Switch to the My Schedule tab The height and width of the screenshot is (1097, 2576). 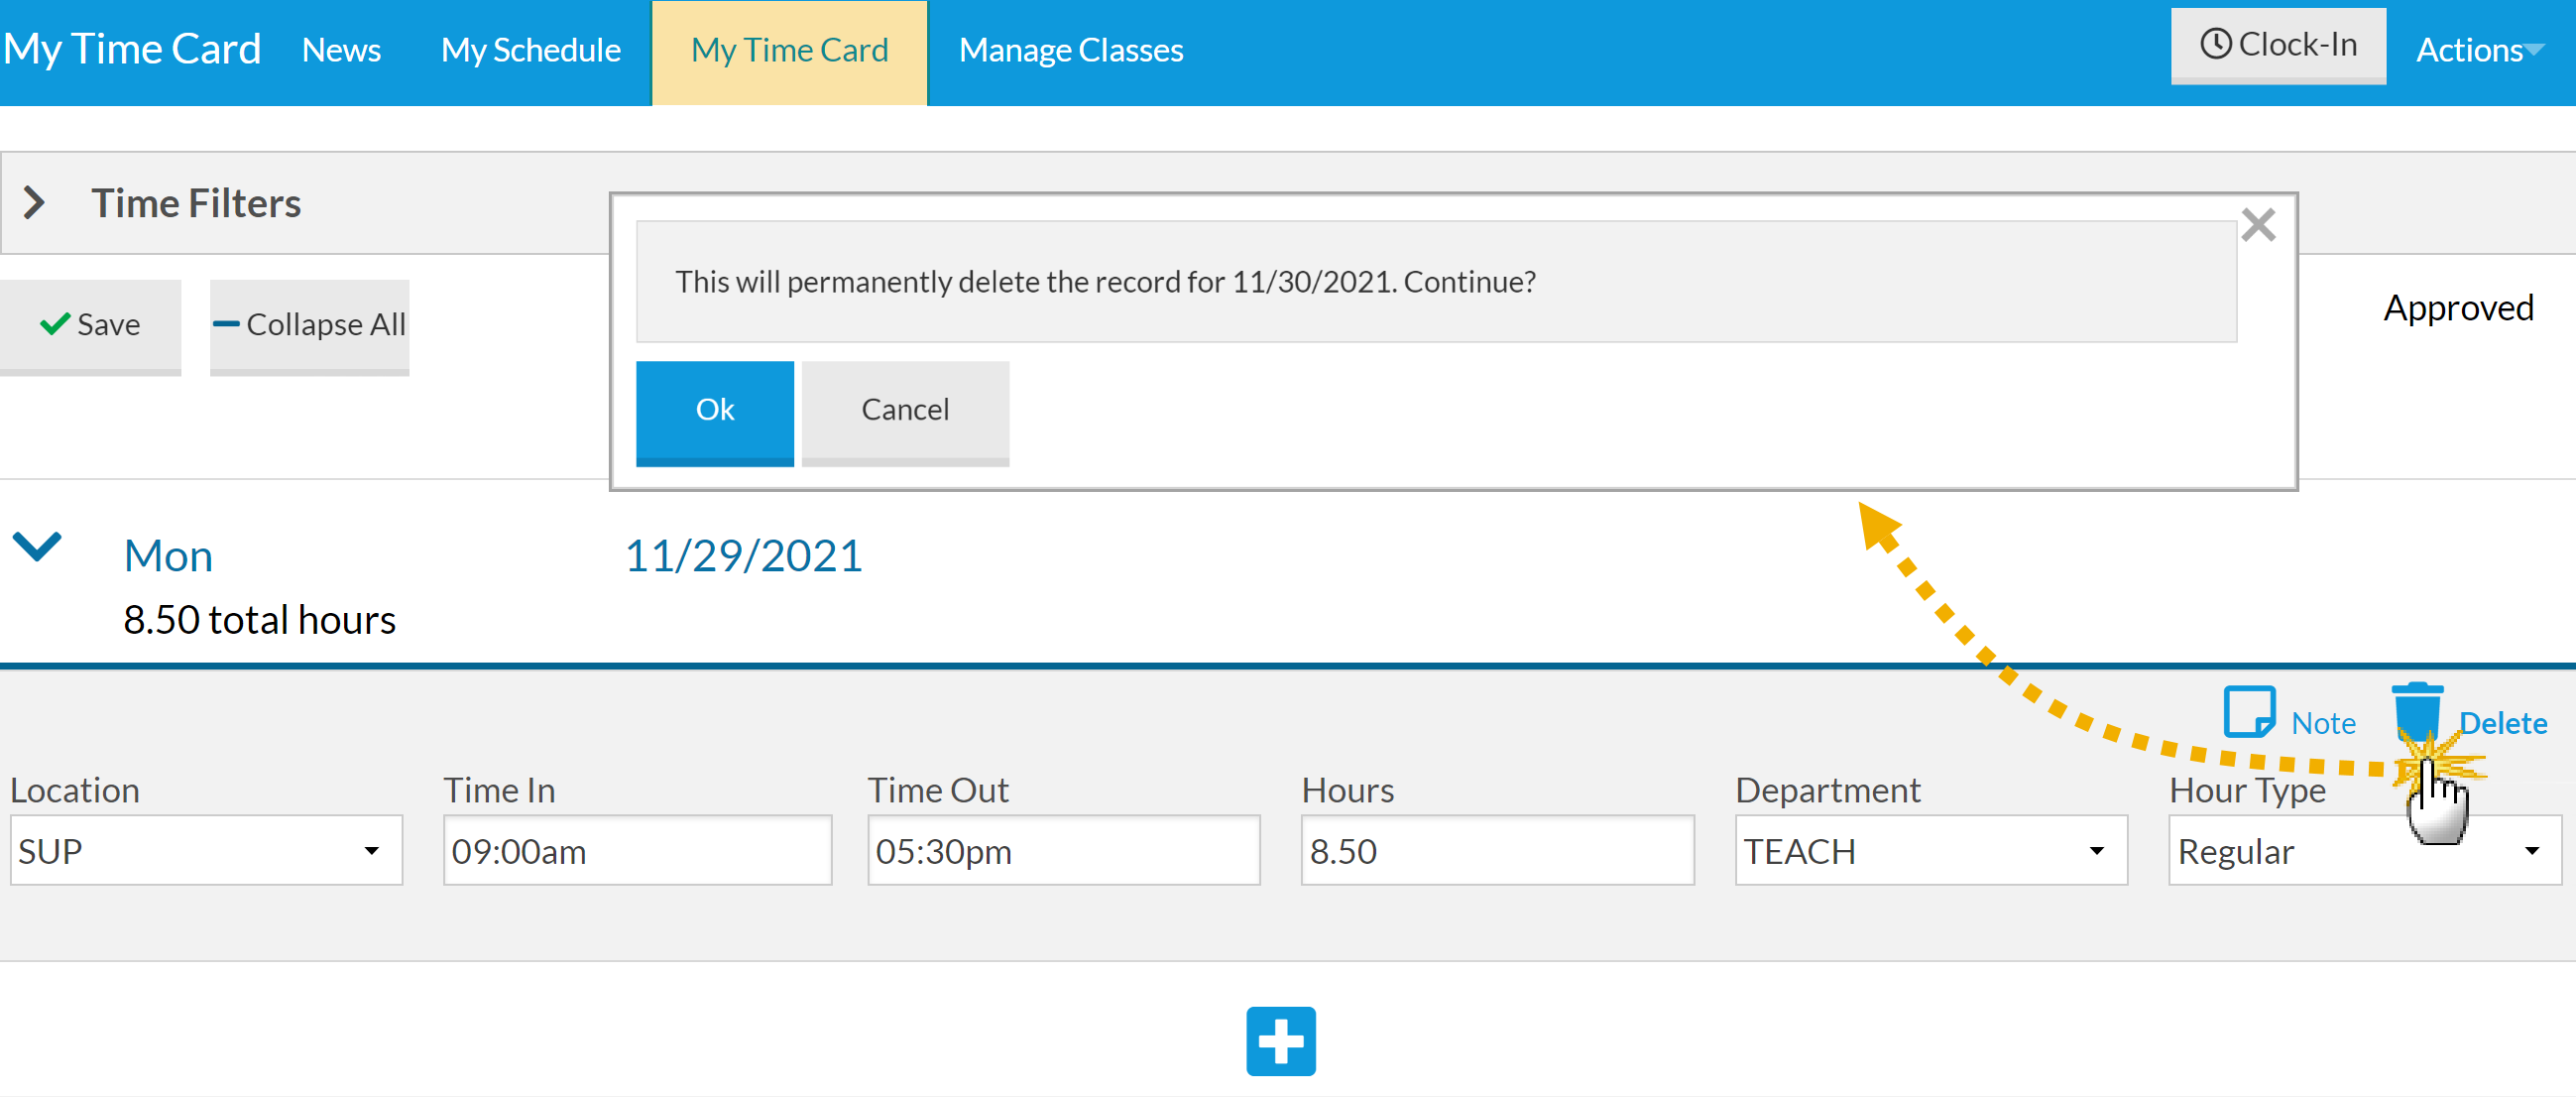coord(530,50)
